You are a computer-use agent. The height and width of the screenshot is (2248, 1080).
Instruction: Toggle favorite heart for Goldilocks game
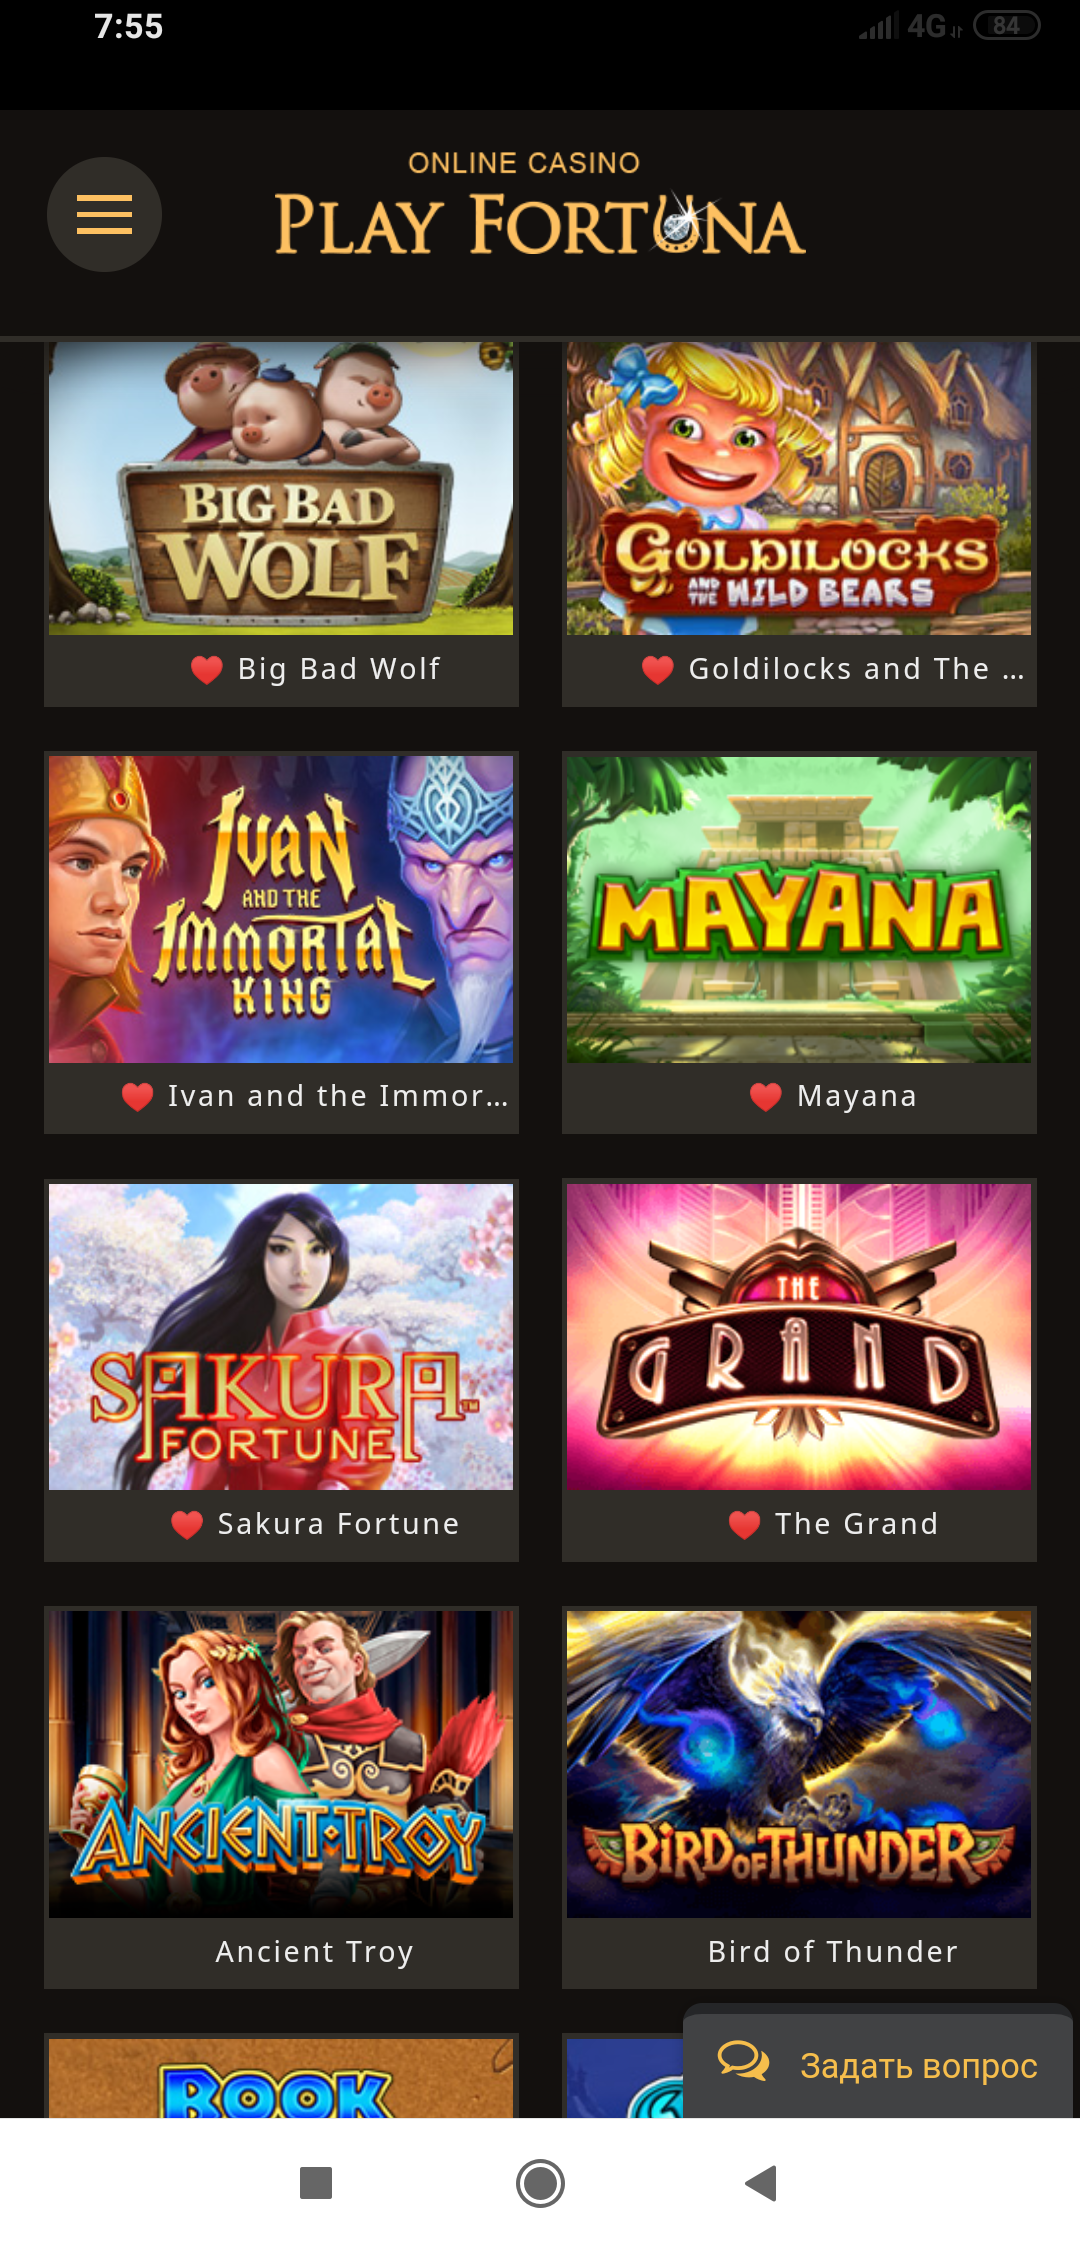[658, 669]
